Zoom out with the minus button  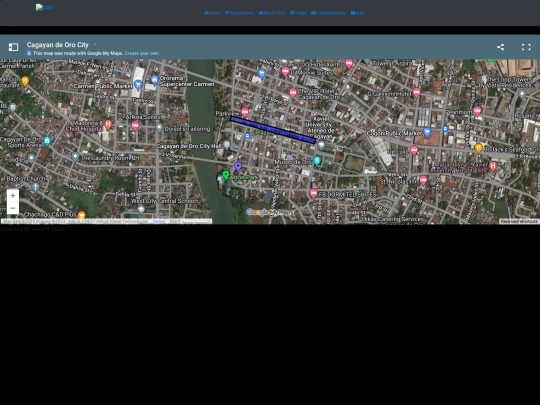point(13,208)
